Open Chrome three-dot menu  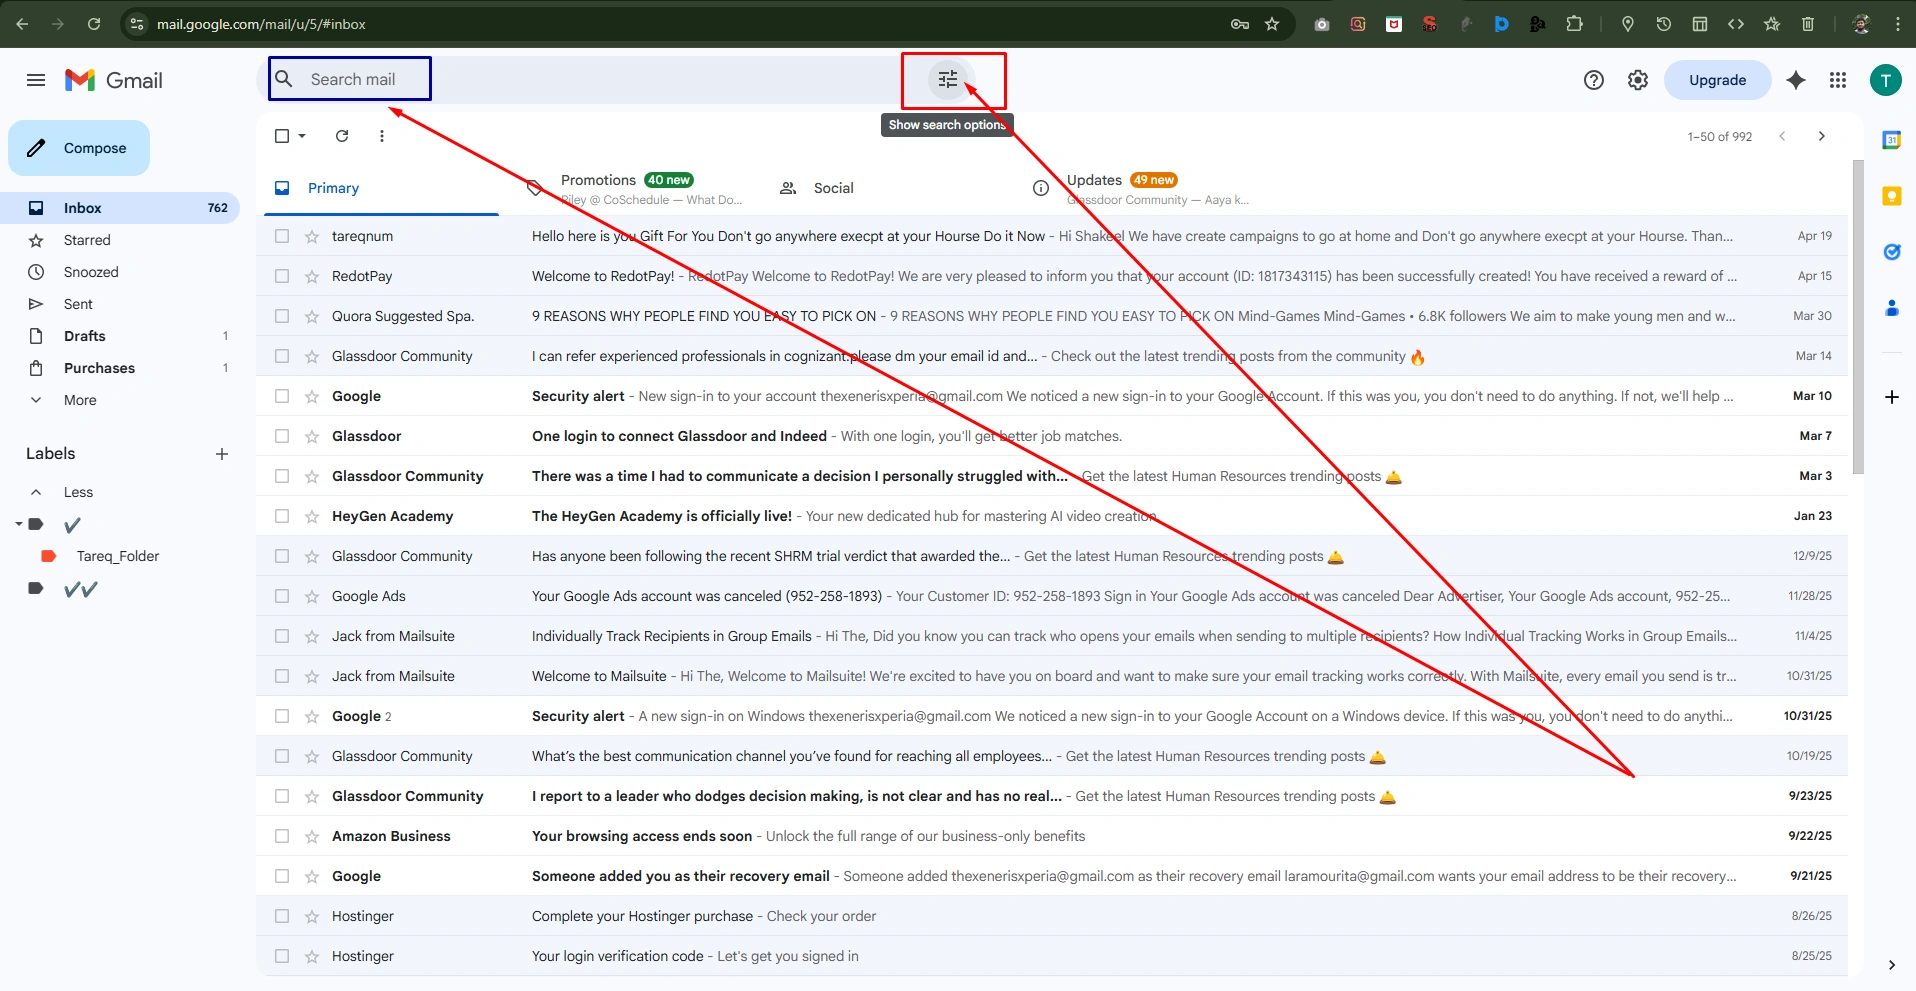1898,24
